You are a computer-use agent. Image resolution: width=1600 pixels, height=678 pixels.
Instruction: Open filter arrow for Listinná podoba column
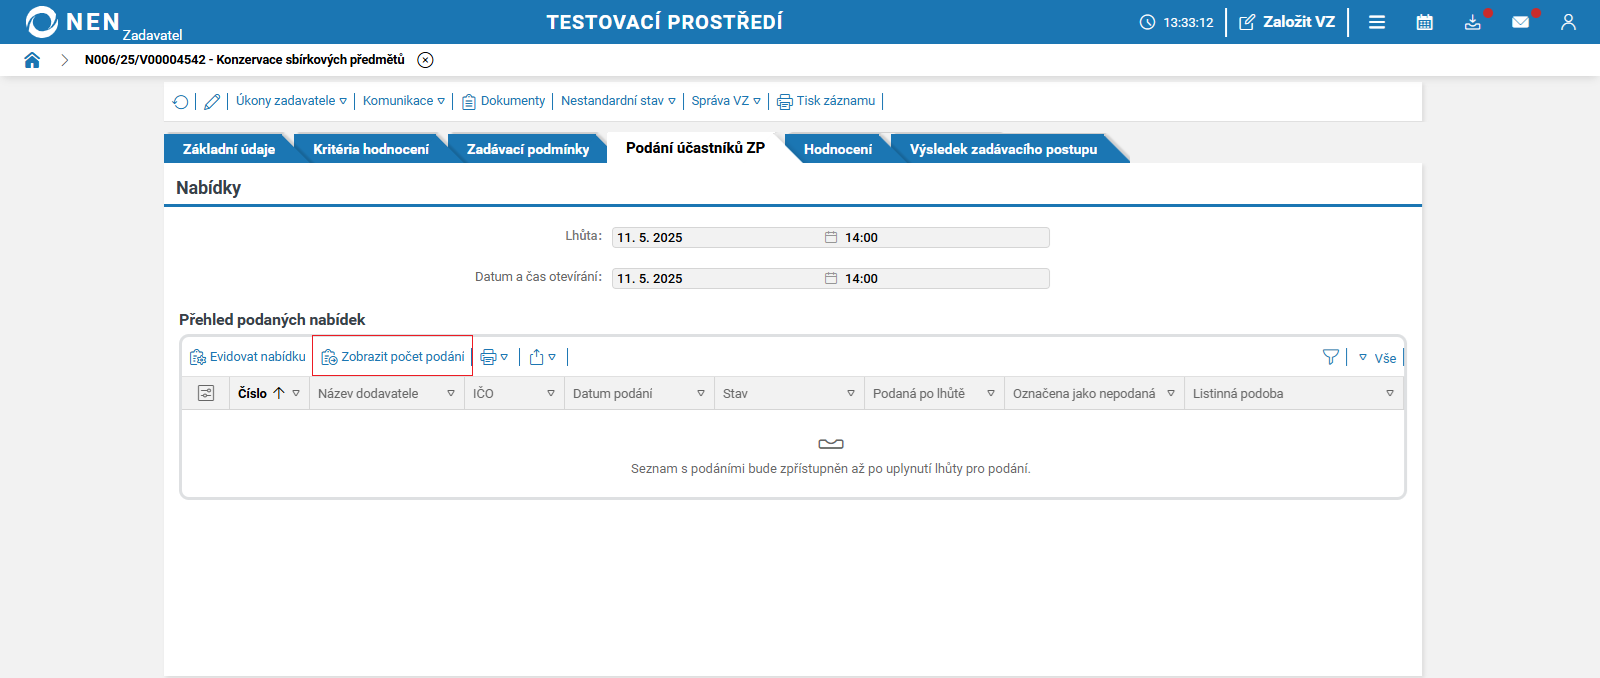point(1390,394)
